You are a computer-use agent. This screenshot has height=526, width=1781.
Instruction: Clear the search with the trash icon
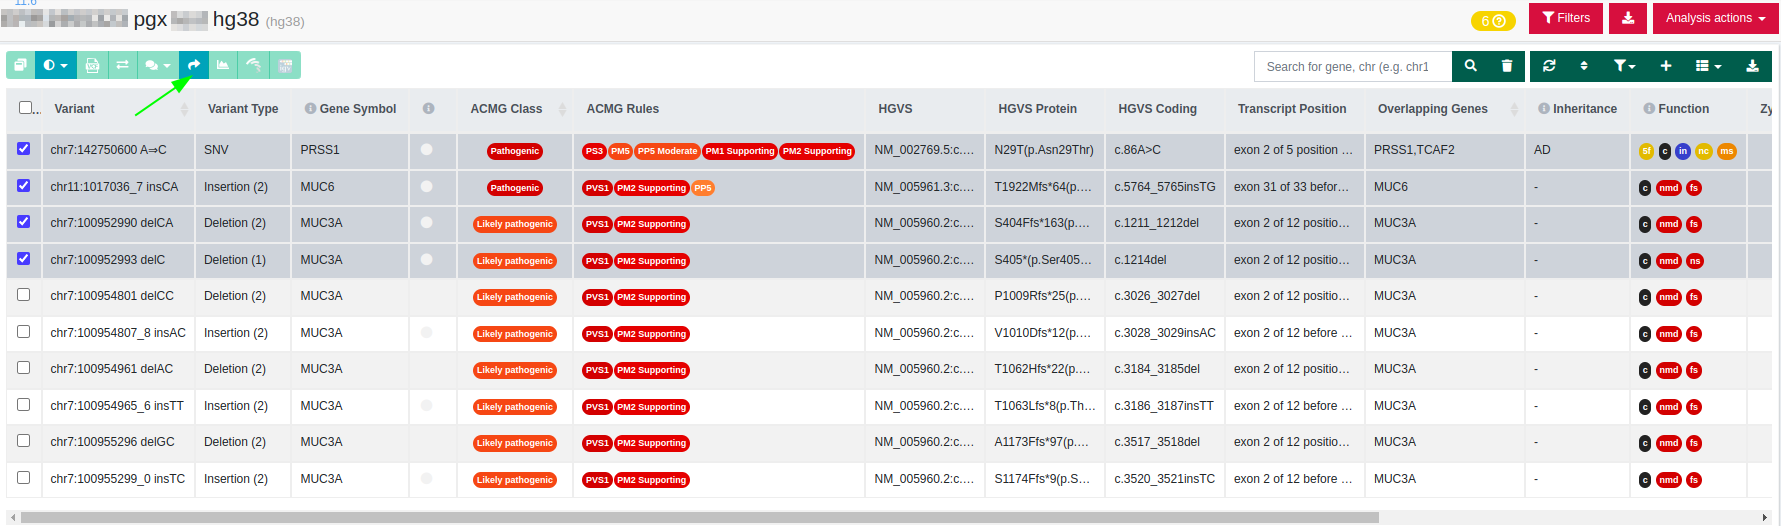(1507, 66)
